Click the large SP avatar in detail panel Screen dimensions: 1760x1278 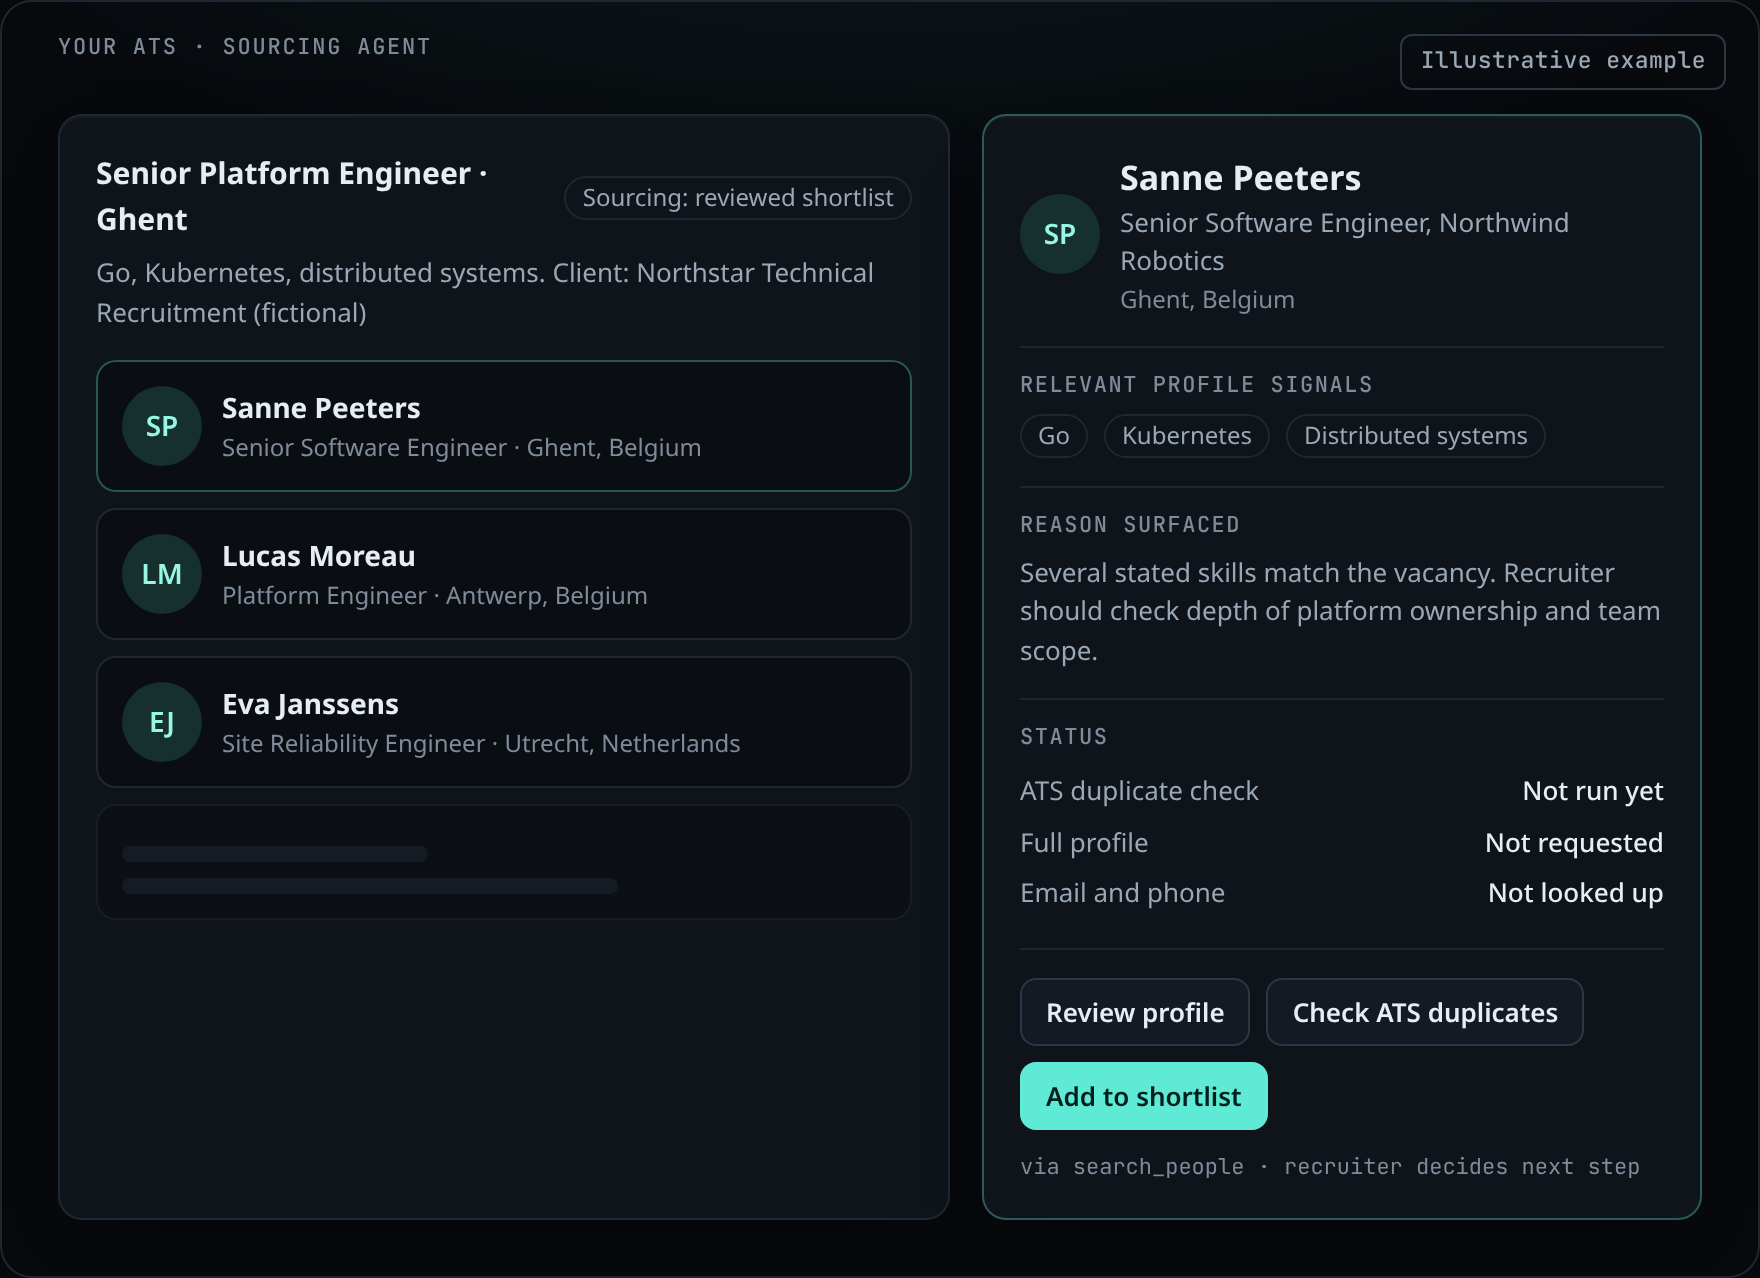pyautogui.click(x=1060, y=234)
